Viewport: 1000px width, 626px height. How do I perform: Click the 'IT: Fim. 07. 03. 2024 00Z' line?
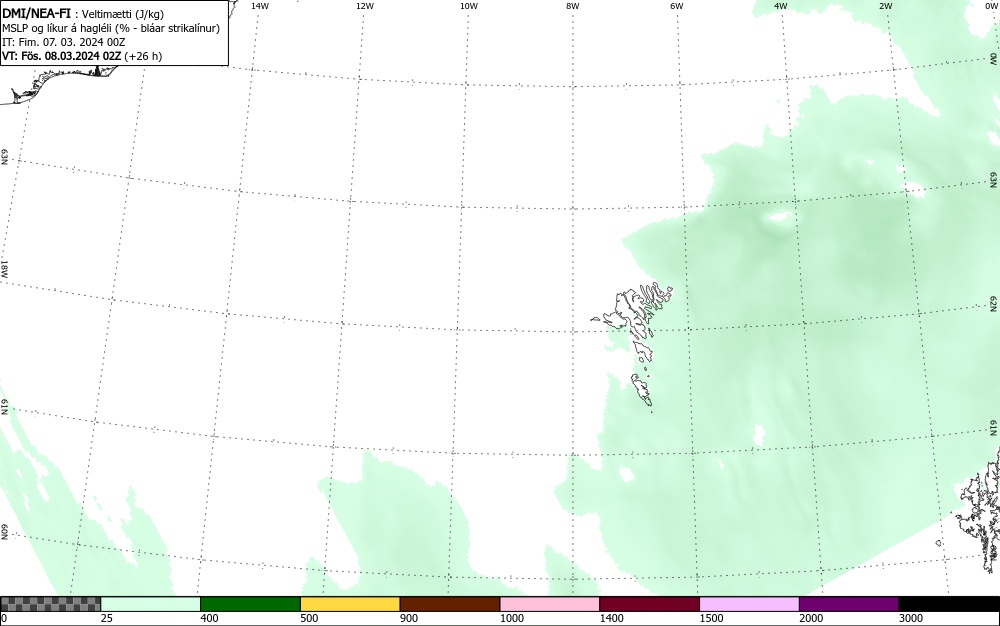point(64,42)
